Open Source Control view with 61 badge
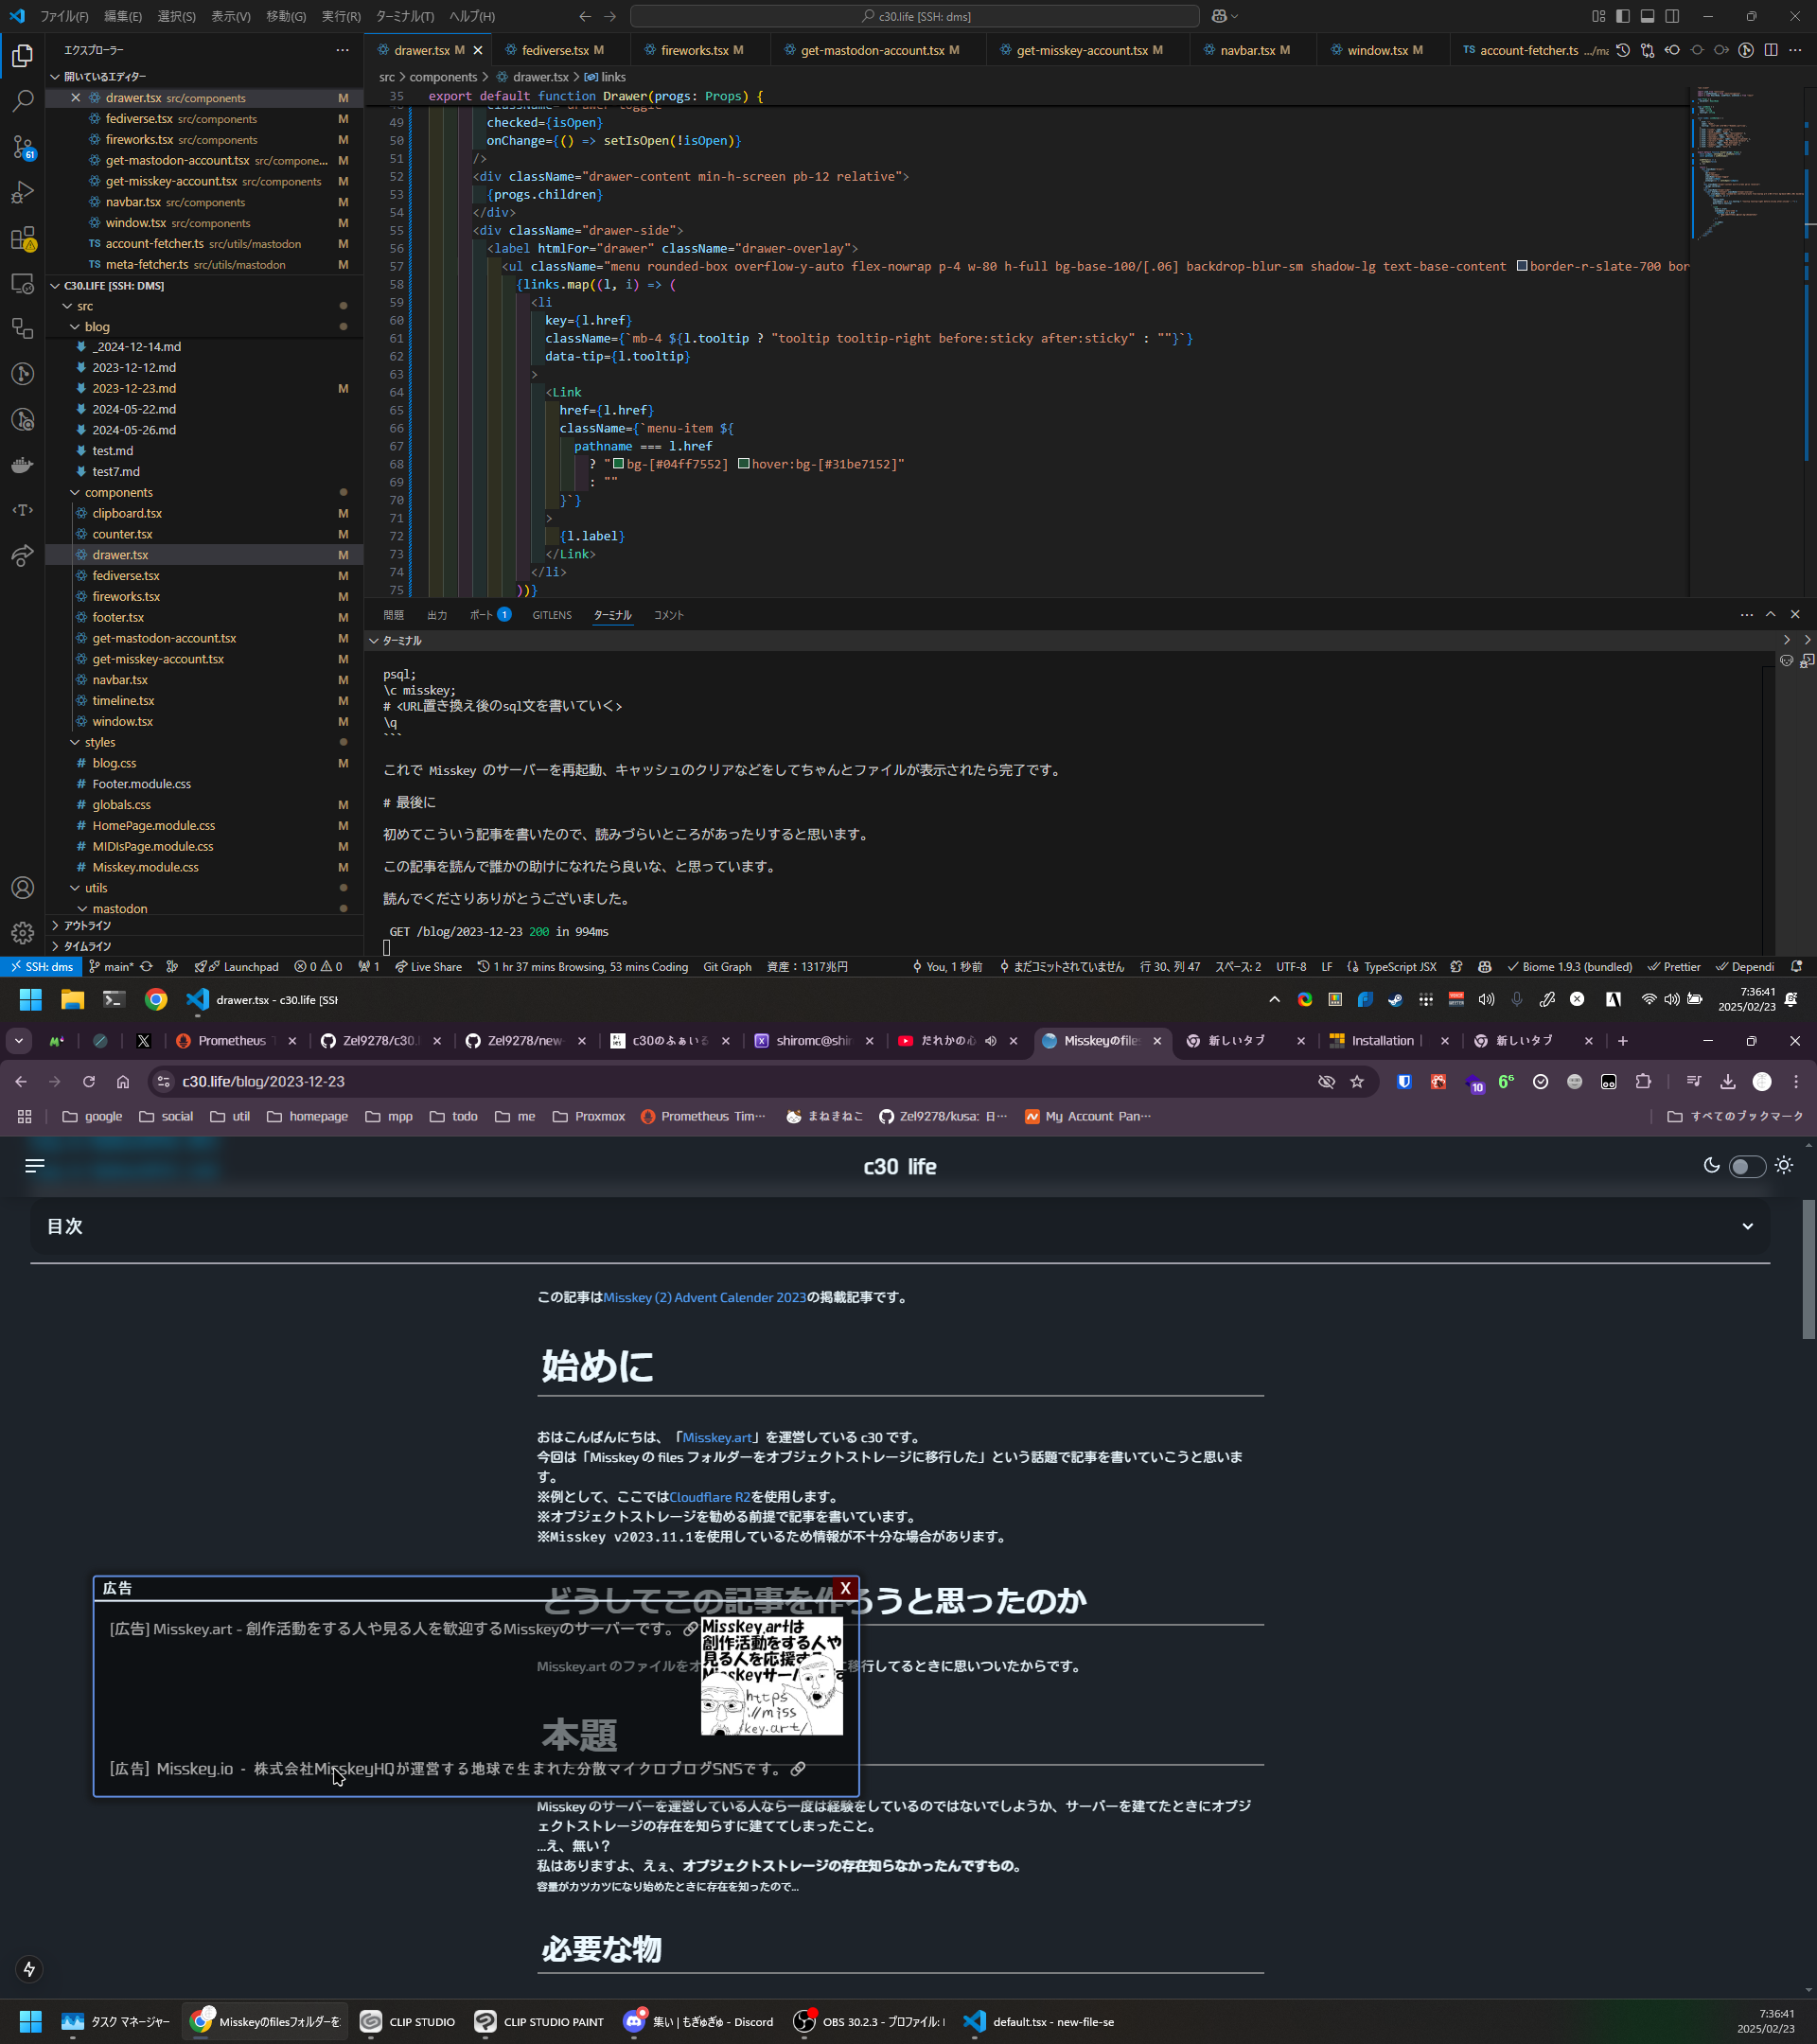The height and width of the screenshot is (2044, 1817). (22, 147)
